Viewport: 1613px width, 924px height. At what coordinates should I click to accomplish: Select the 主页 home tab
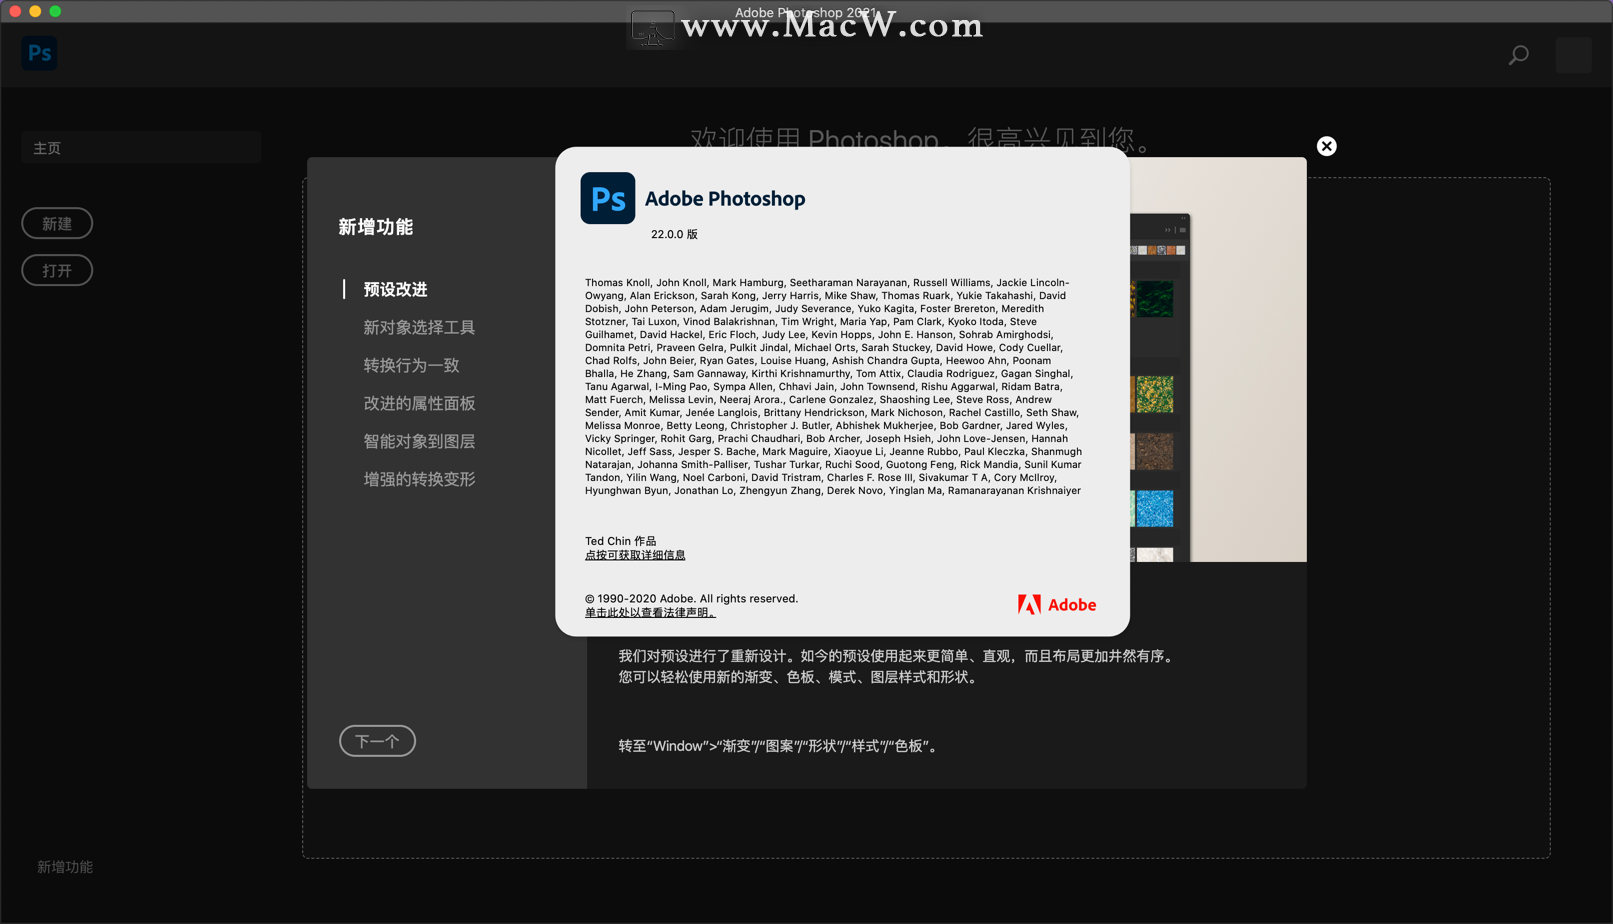(141, 148)
